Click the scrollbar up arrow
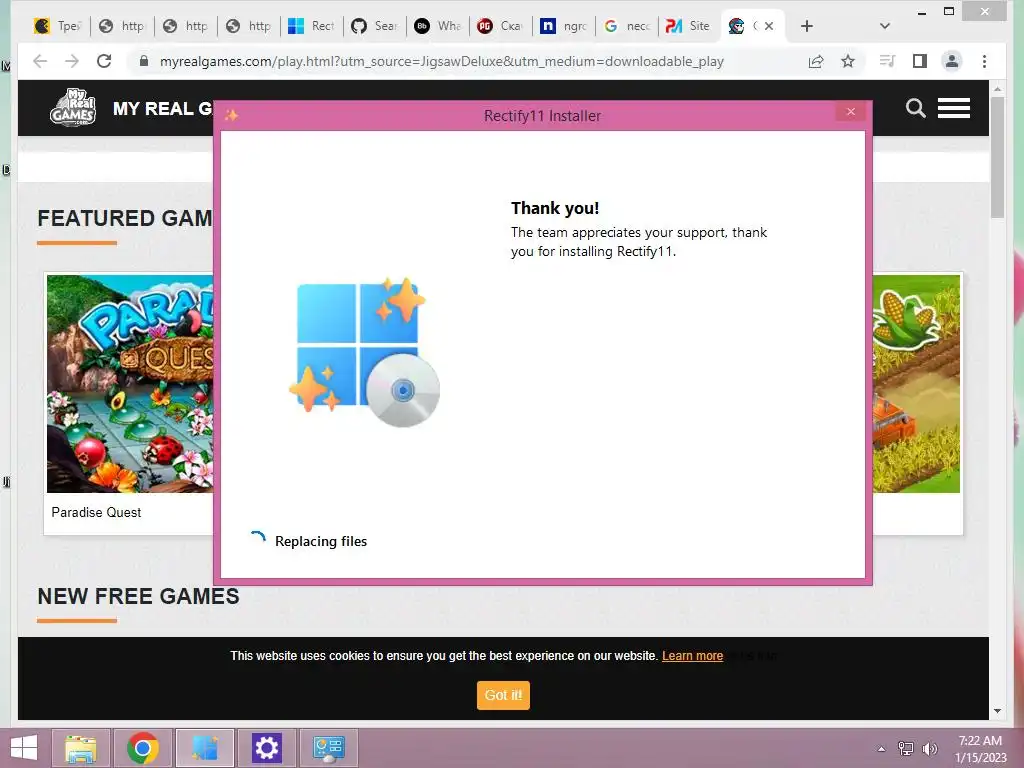1024x768 pixels. tap(997, 88)
